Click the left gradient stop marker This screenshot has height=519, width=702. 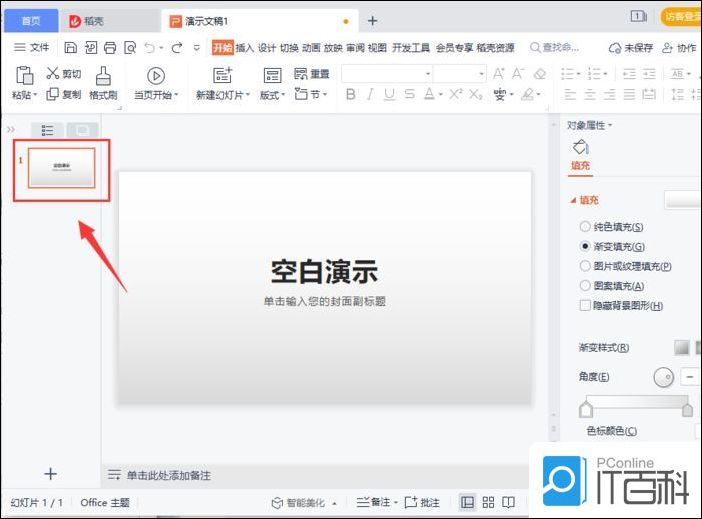586,409
